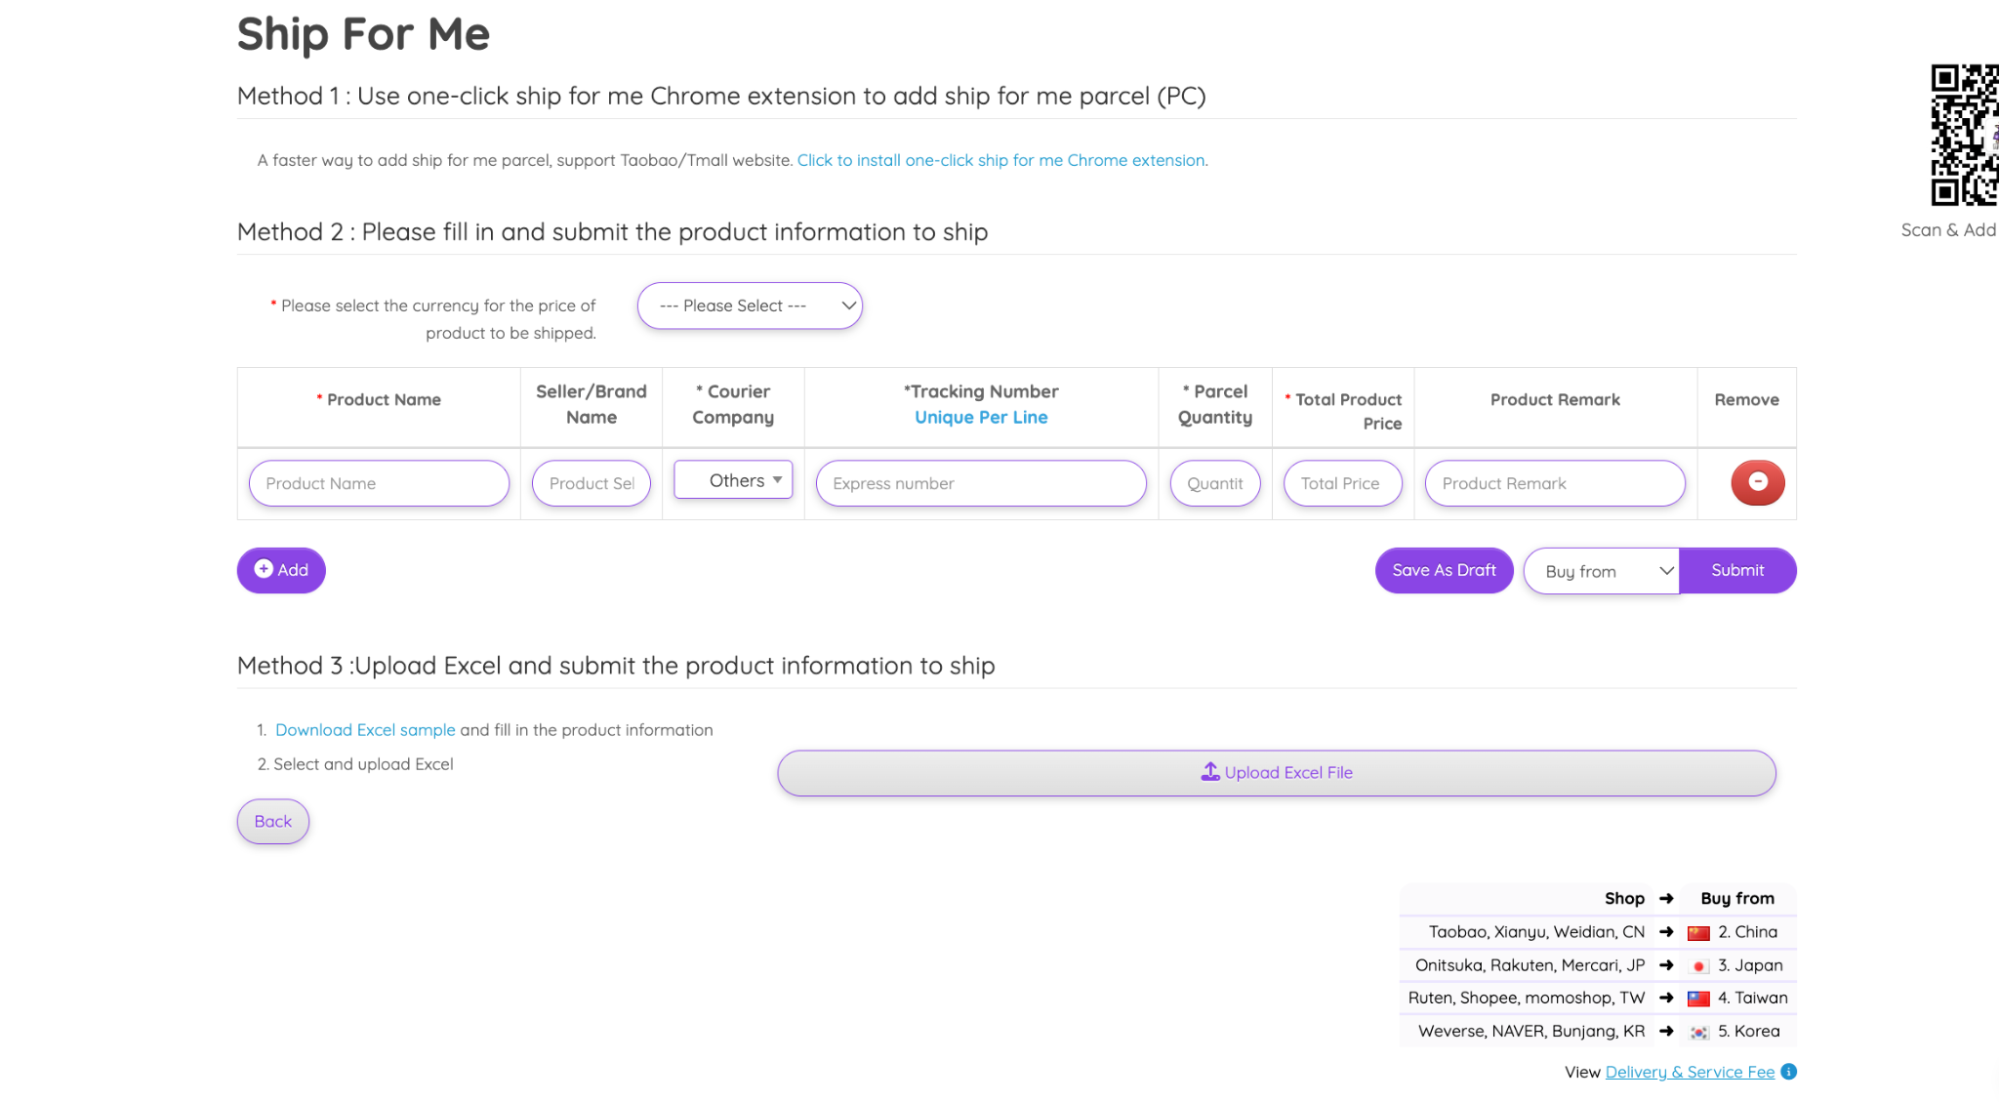Open the Buy from dropdown
1999x1117 pixels.
(1601, 571)
